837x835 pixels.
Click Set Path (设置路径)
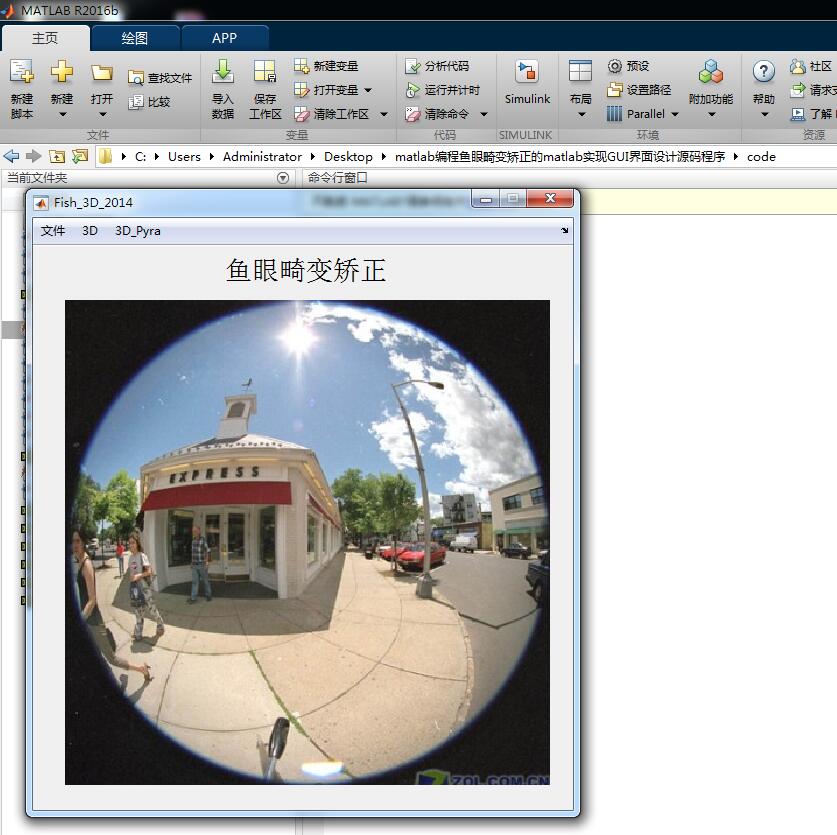639,90
